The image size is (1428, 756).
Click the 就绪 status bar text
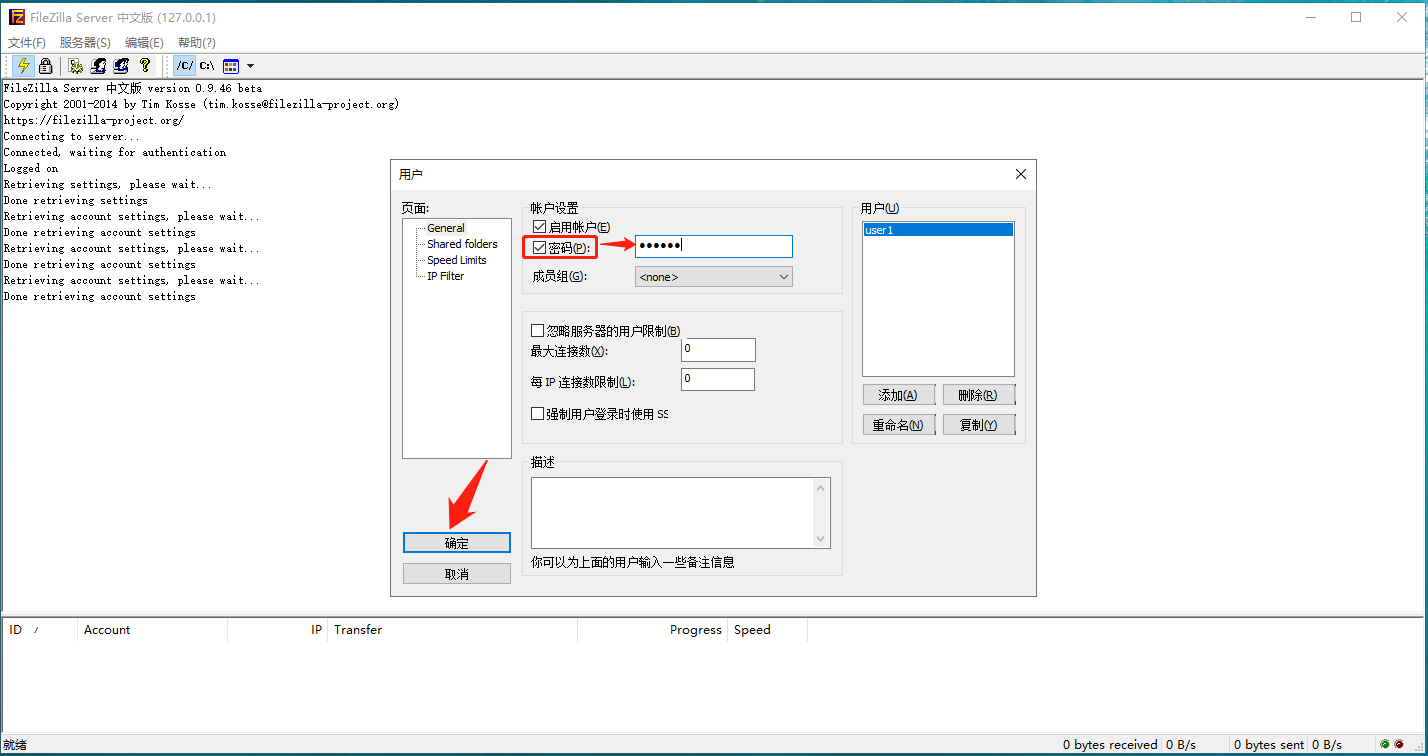click(15, 745)
